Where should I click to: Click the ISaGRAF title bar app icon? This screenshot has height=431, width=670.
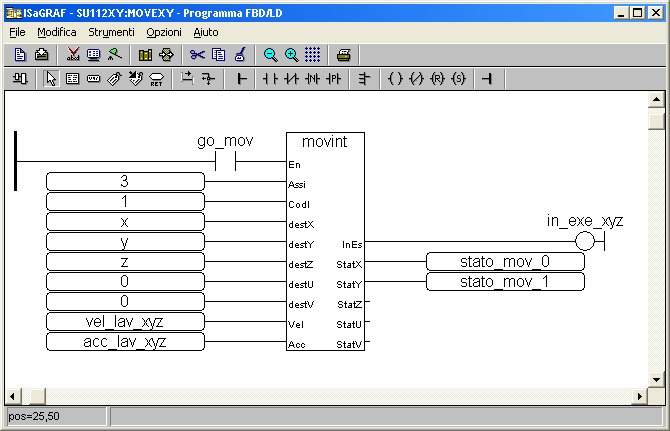coord(14,13)
